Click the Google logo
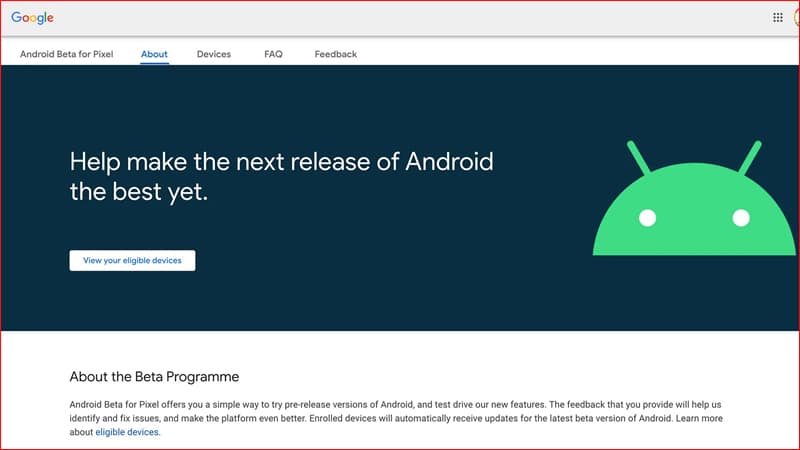Screen dimensions: 800x450 [x=32, y=18]
